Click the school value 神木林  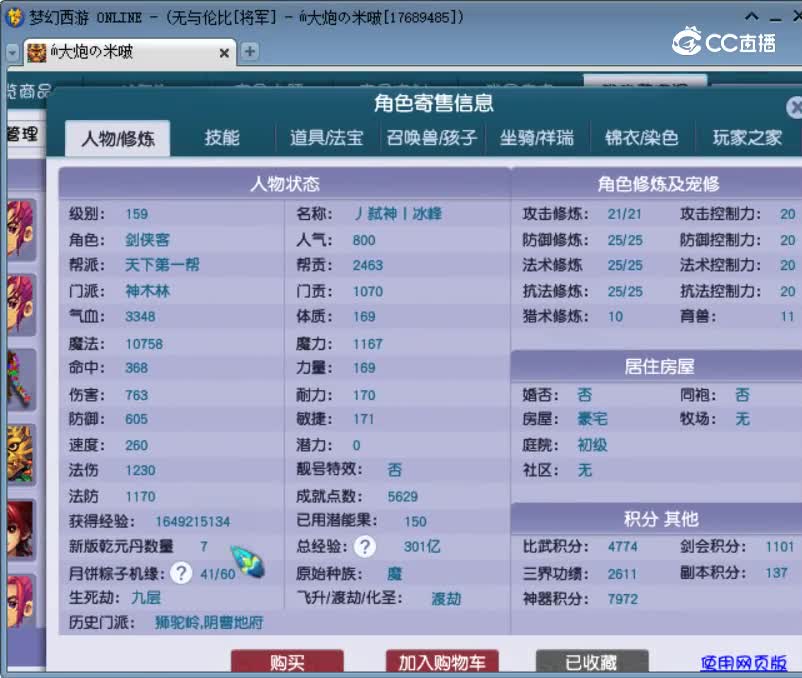point(147,291)
